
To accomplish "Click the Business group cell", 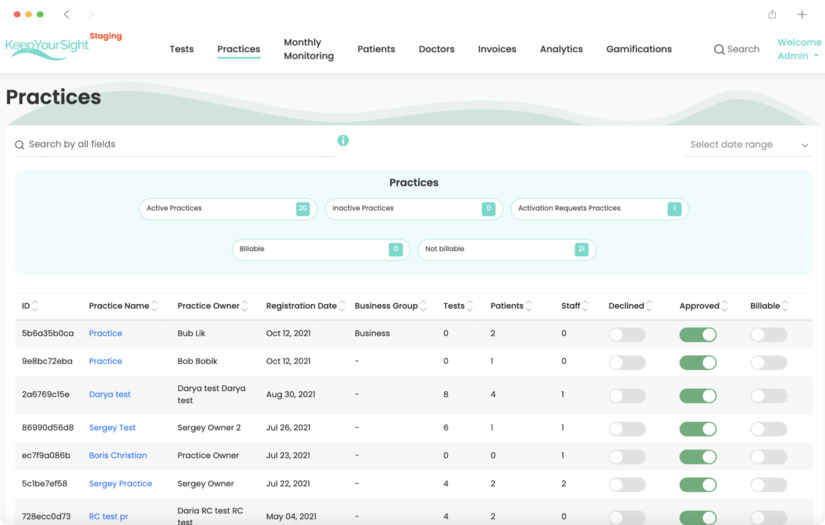I will (x=372, y=333).
